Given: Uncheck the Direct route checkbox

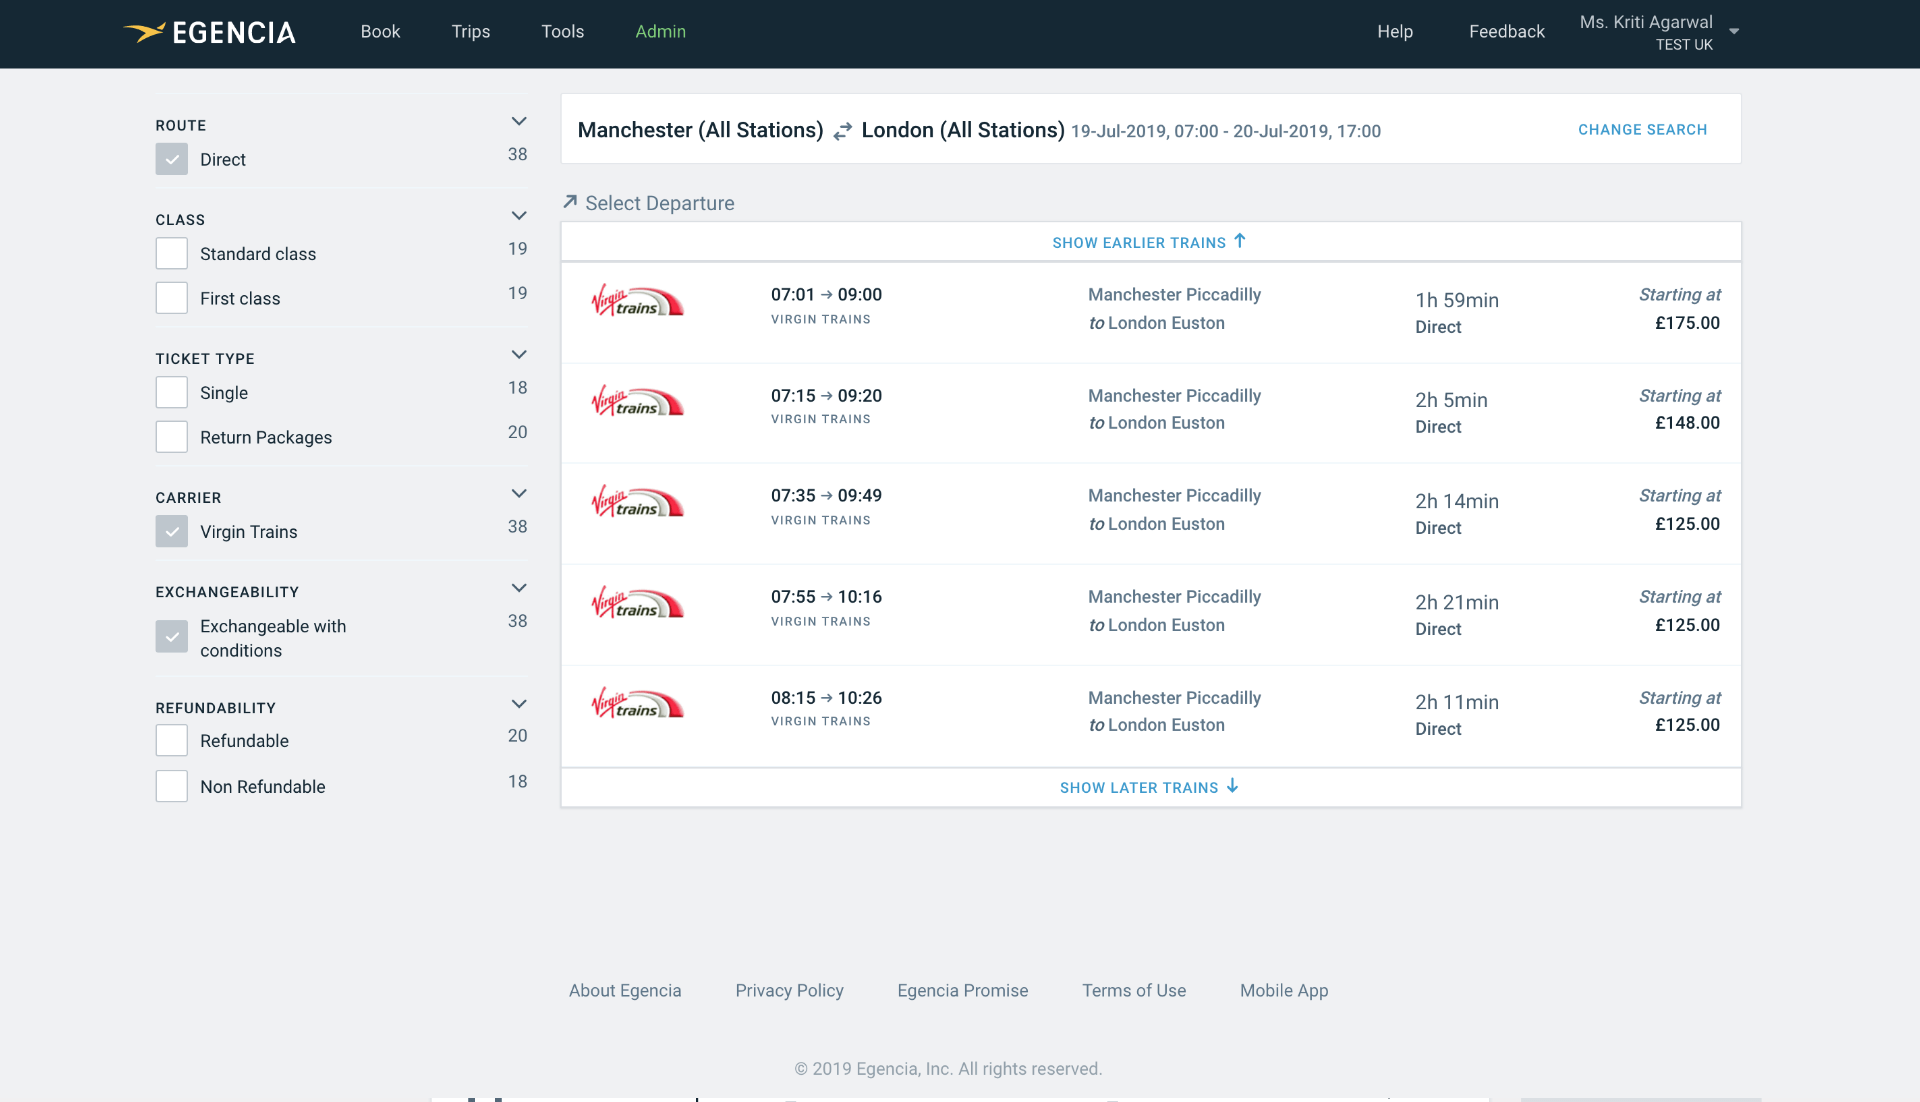Looking at the screenshot, I should [172, 159].
